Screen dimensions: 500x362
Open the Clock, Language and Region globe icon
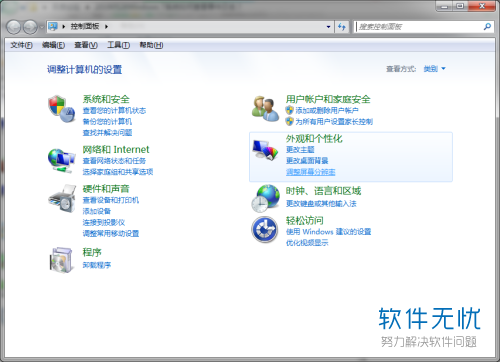pyautogui.click(x=266, y=198)
